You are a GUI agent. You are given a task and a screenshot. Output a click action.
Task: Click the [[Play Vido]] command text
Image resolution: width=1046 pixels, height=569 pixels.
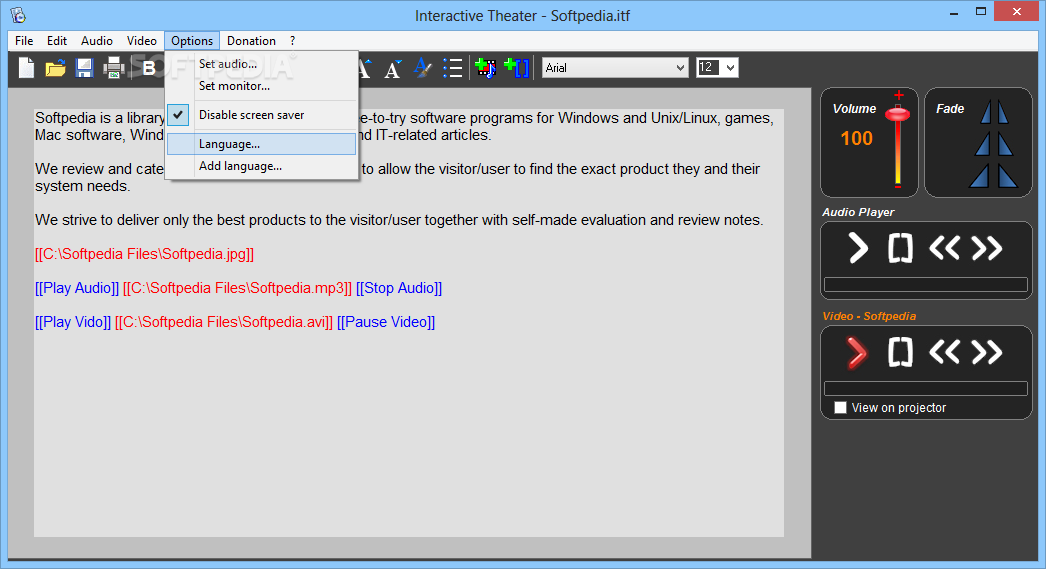click(73, 322)
